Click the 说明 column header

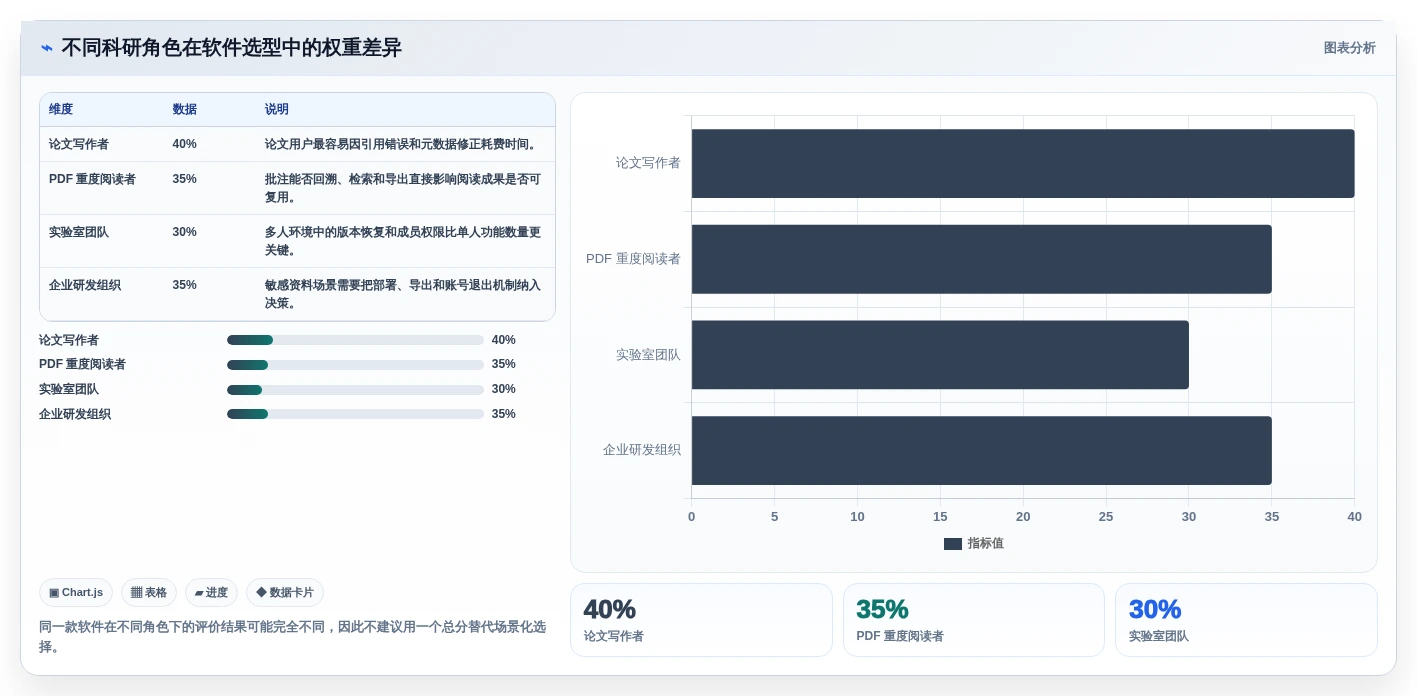coord(277,109)
